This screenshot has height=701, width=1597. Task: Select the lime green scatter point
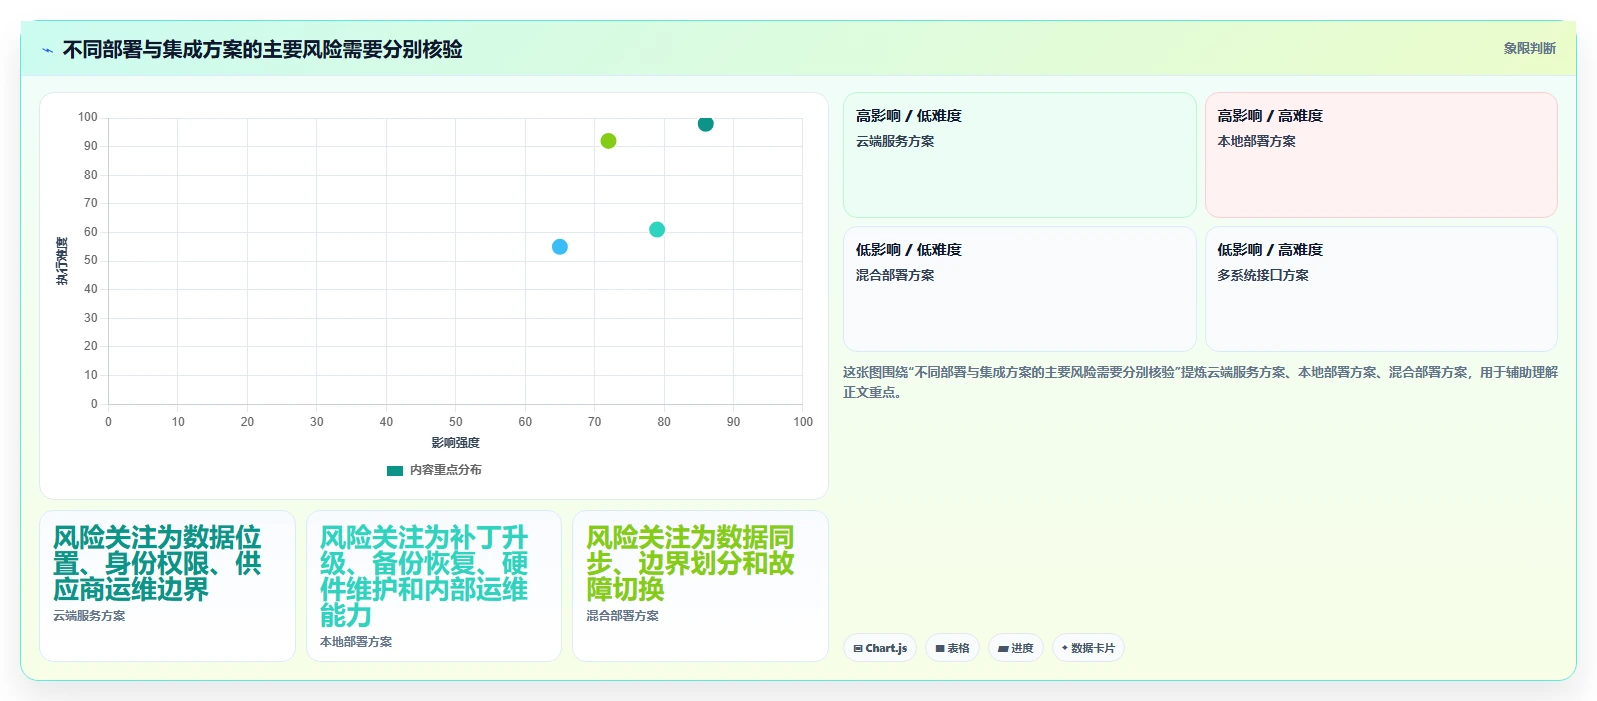(x=608, y=141)
